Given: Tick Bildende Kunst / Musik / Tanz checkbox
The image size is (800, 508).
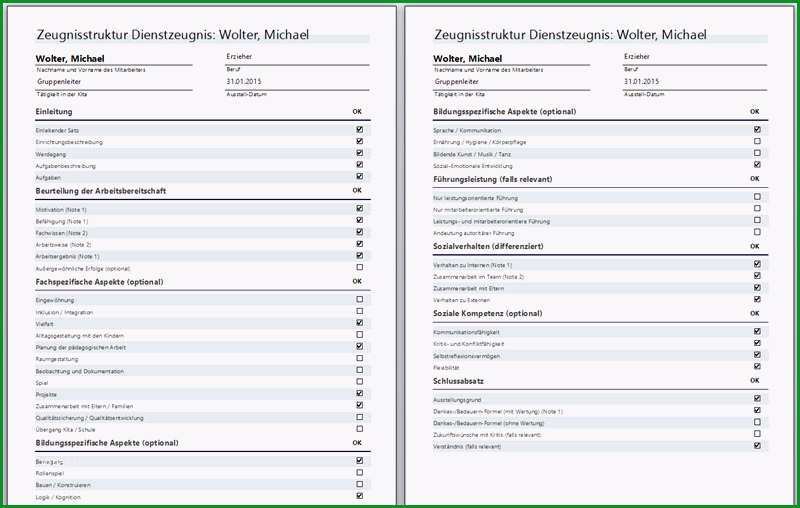Looking at the screenshot, I should tap(757, 153).
